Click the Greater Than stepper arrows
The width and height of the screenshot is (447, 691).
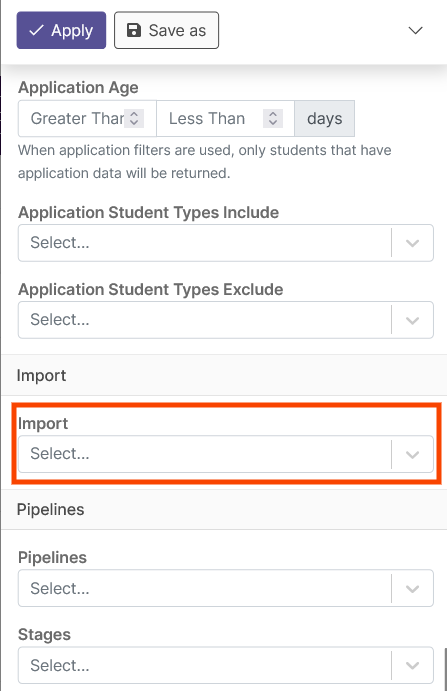click(134, 118)
